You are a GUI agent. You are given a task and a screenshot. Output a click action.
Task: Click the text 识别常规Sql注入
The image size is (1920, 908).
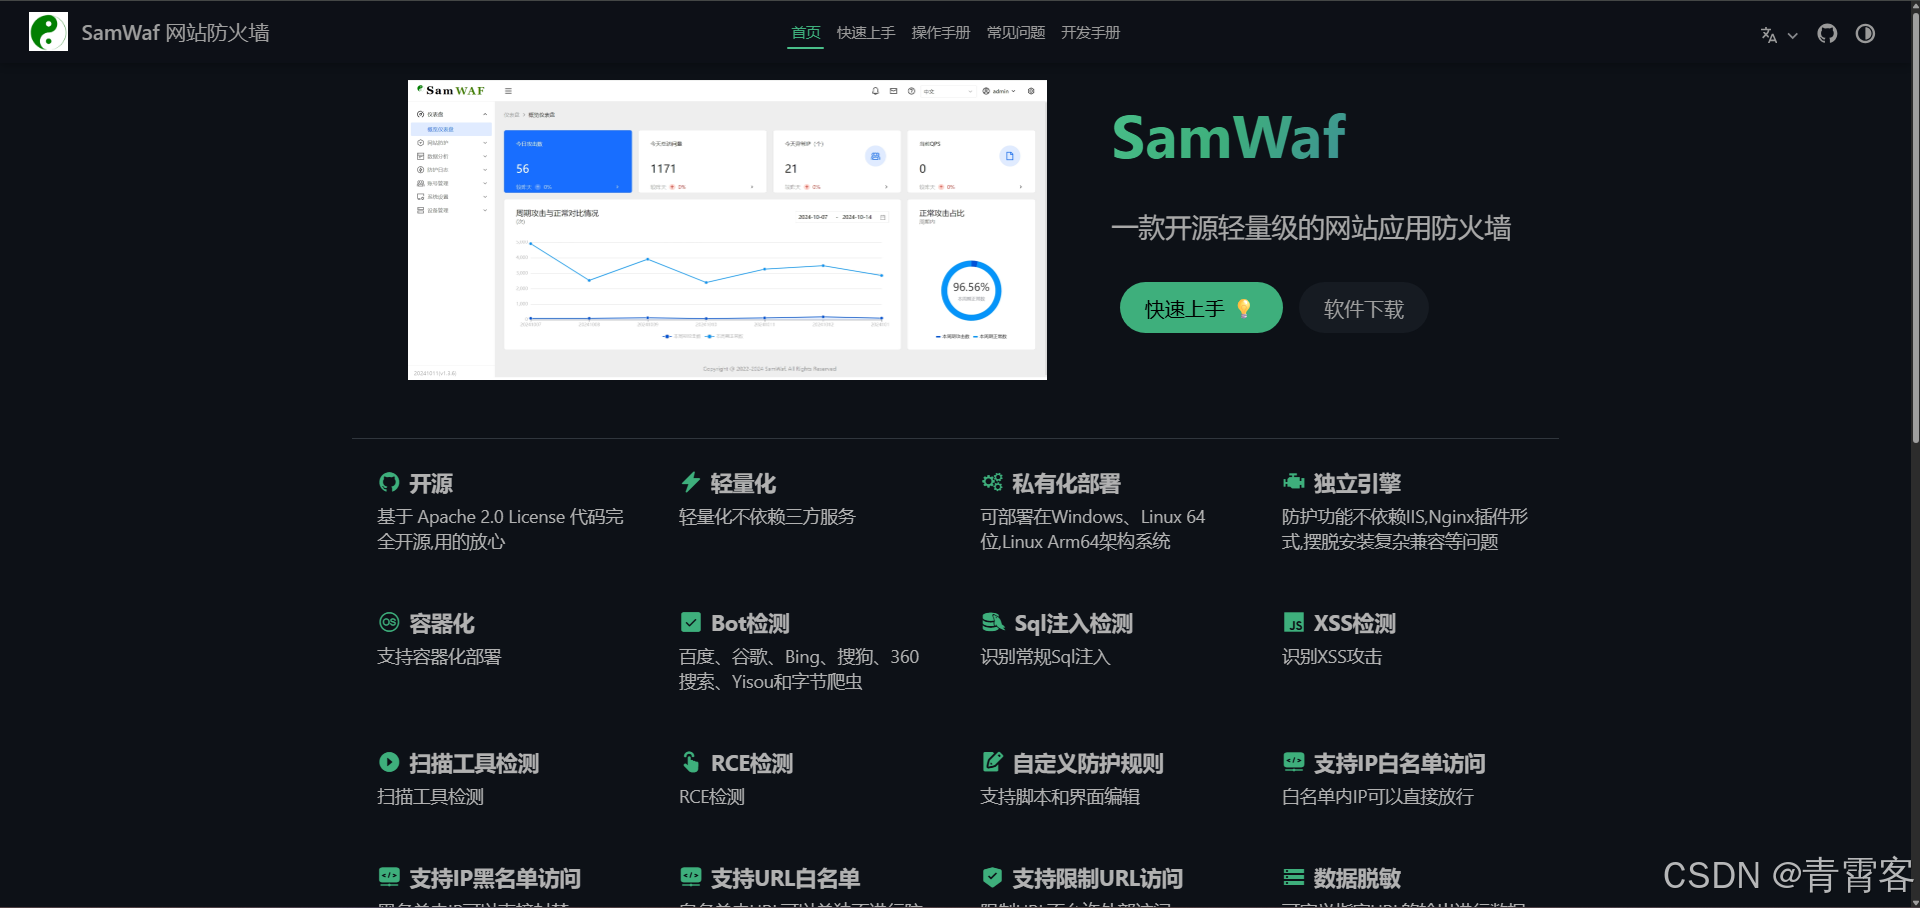(x=1045, y=657)
